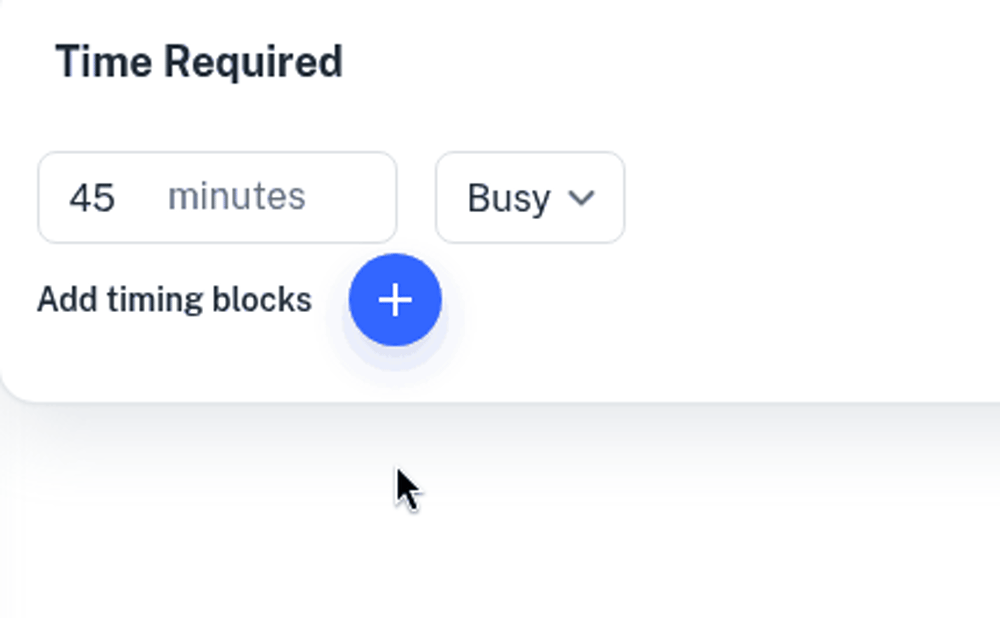Open the Busy status dropdown
1000x618 pixels.
coord(530,198)
